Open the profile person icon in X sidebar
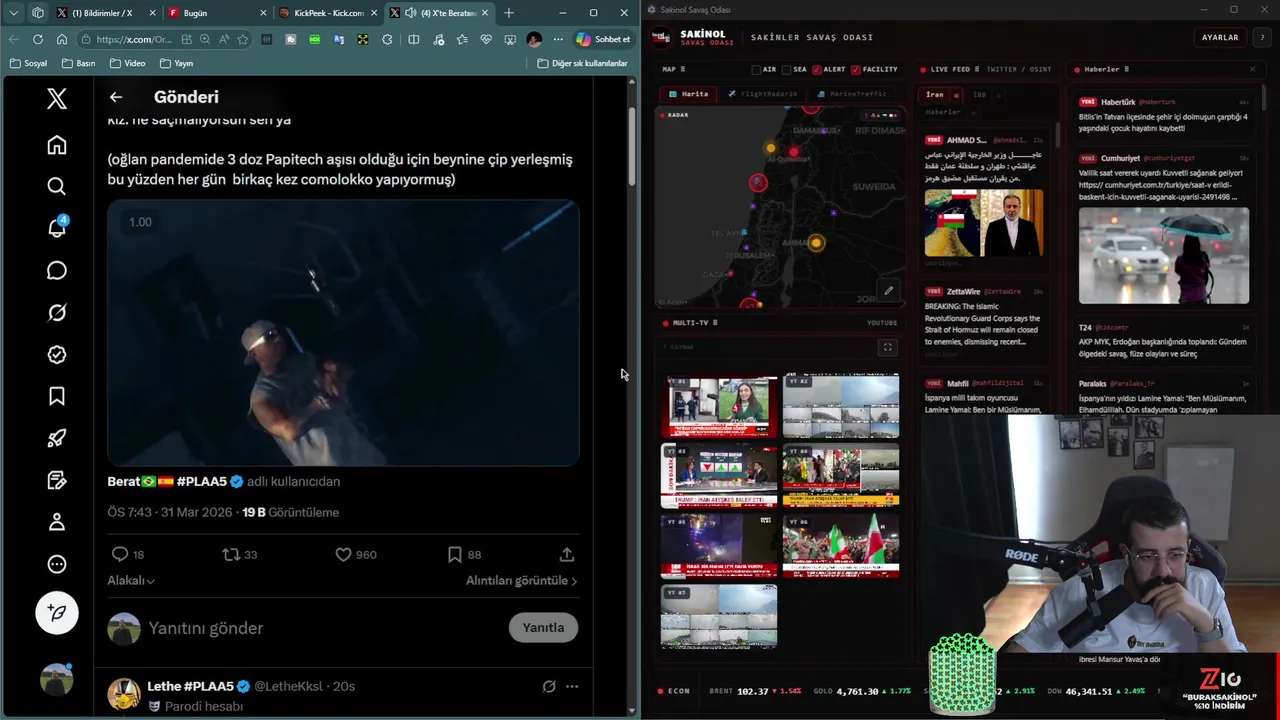The image size is (1280, 720). coord(57,522)
